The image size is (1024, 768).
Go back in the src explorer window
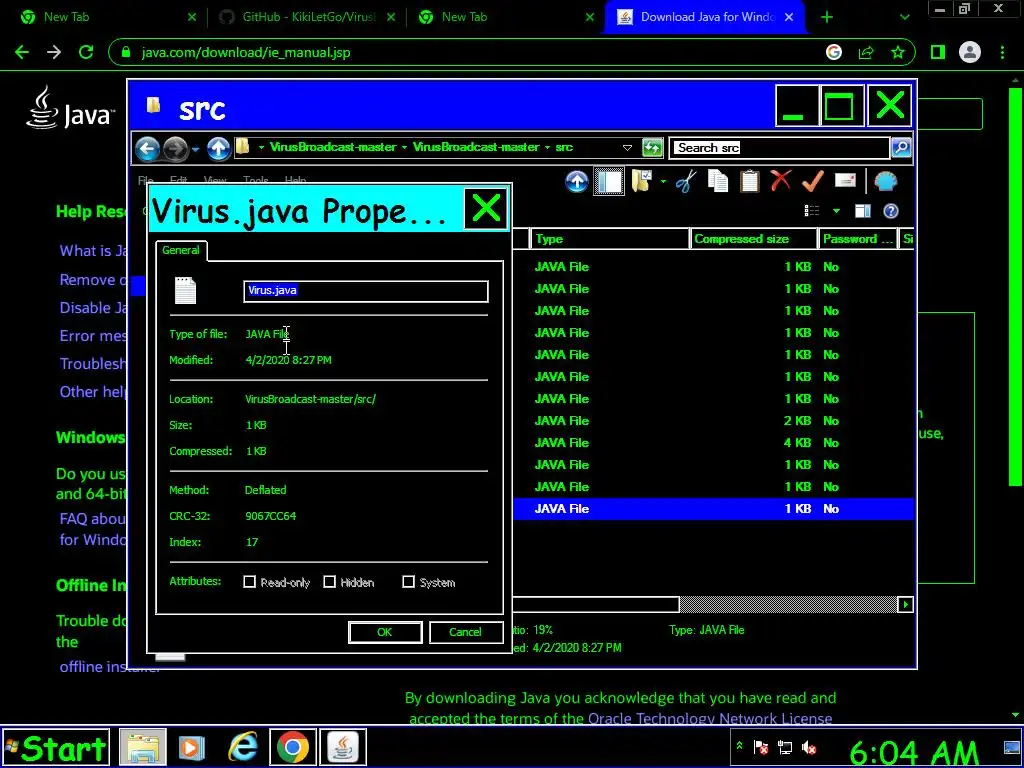[148, 148]
